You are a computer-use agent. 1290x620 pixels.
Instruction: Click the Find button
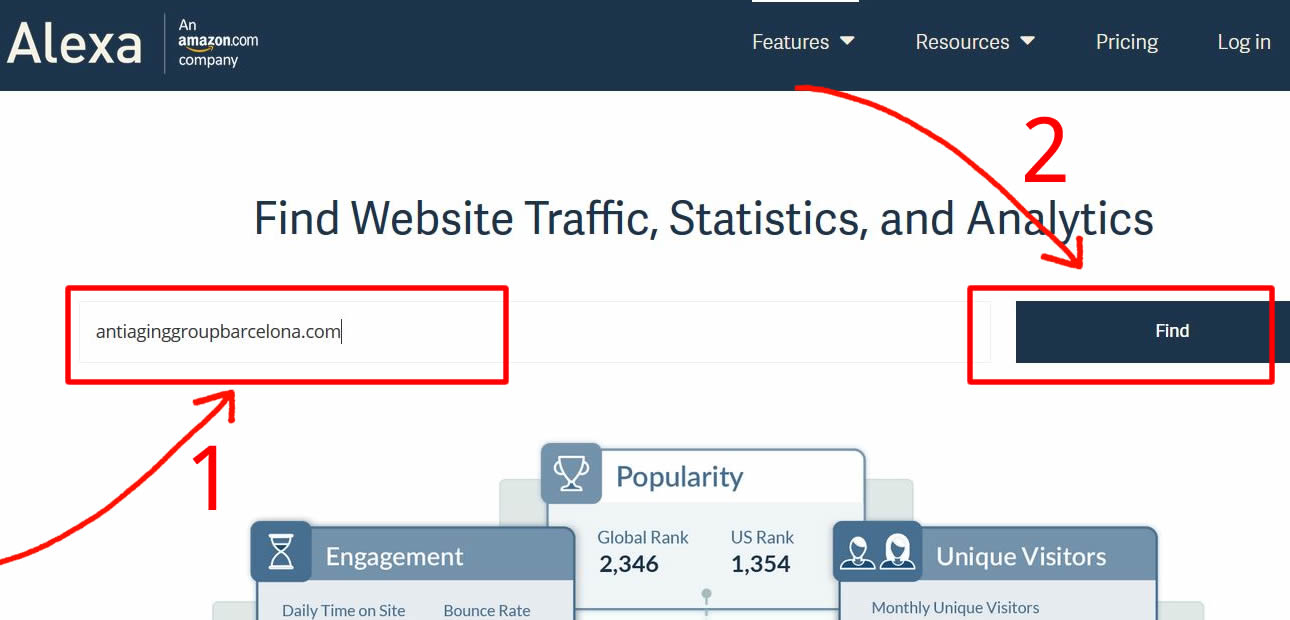pos(1153,332)
